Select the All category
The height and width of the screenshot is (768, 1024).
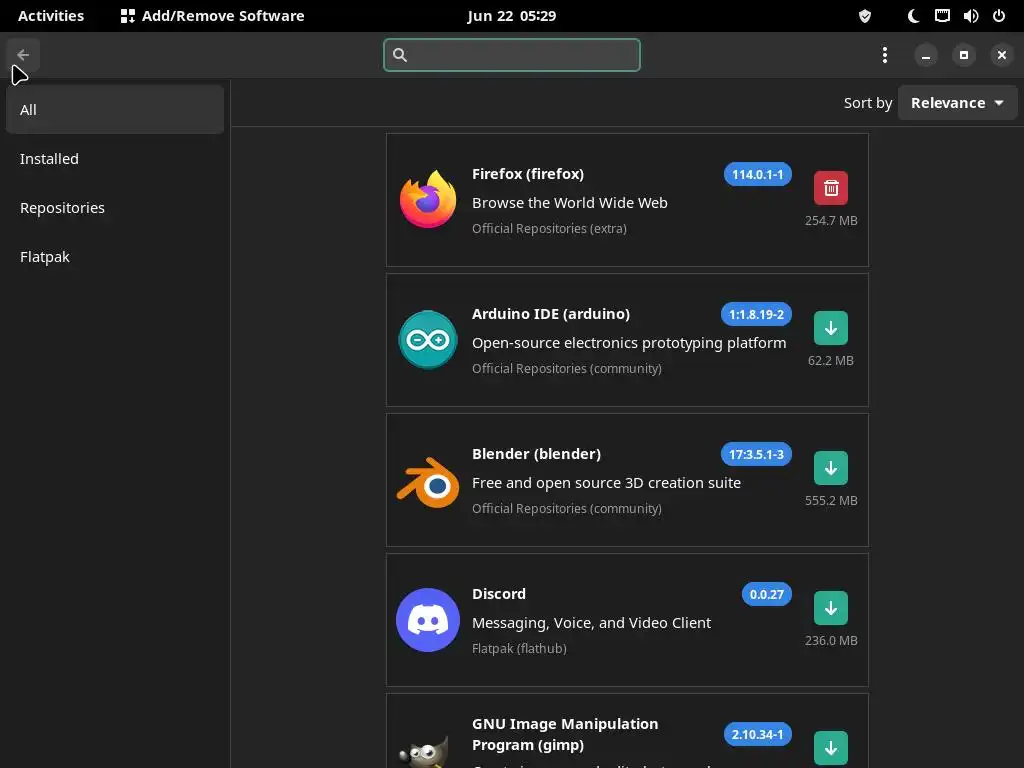coord(115,110)
